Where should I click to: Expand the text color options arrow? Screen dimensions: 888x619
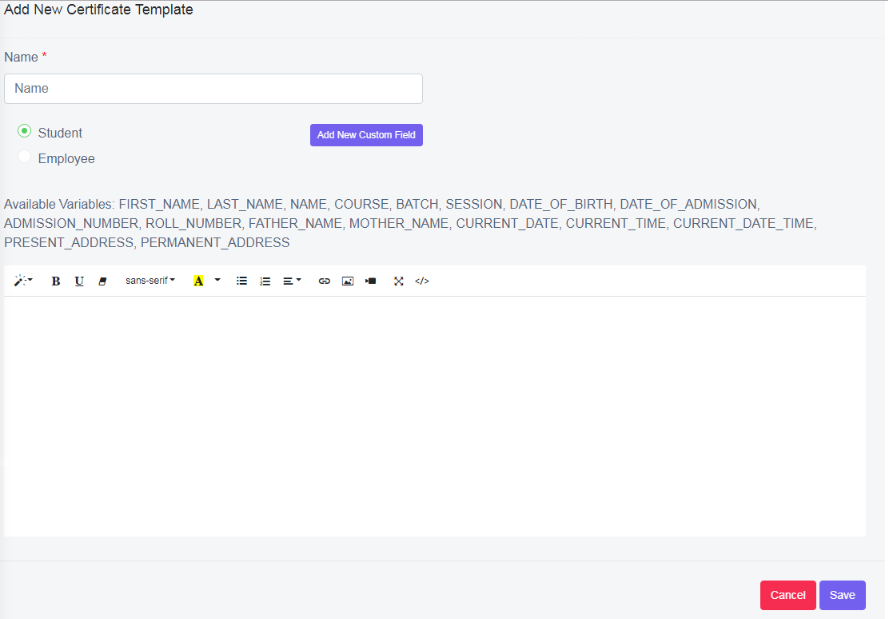217,281
